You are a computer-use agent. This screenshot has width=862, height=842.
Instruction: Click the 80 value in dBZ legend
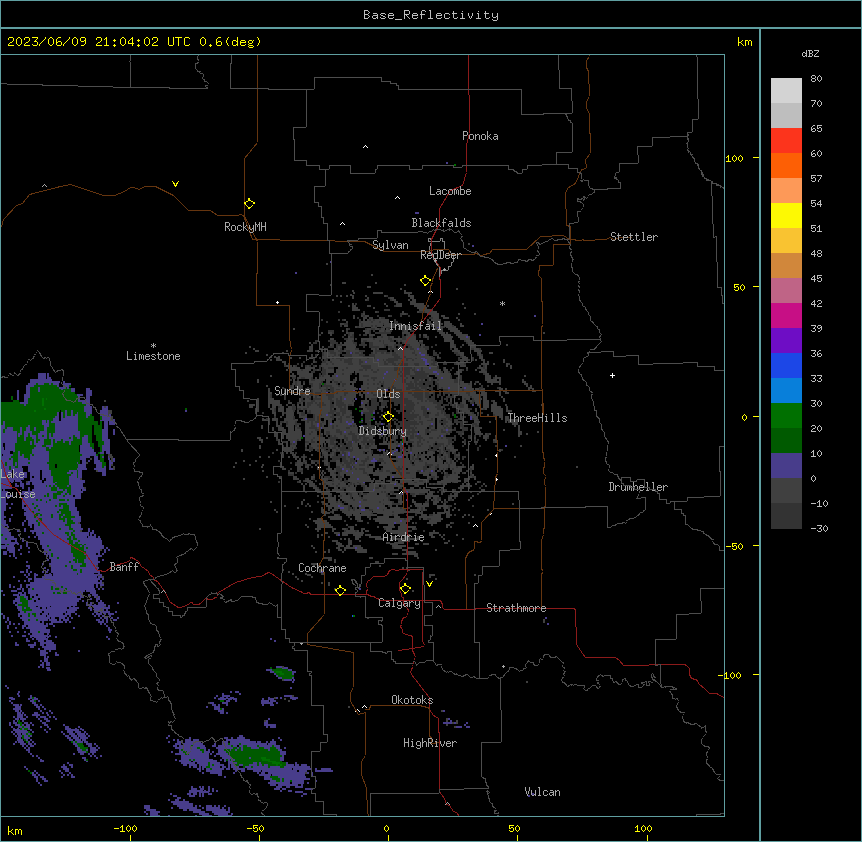(816, 79)
